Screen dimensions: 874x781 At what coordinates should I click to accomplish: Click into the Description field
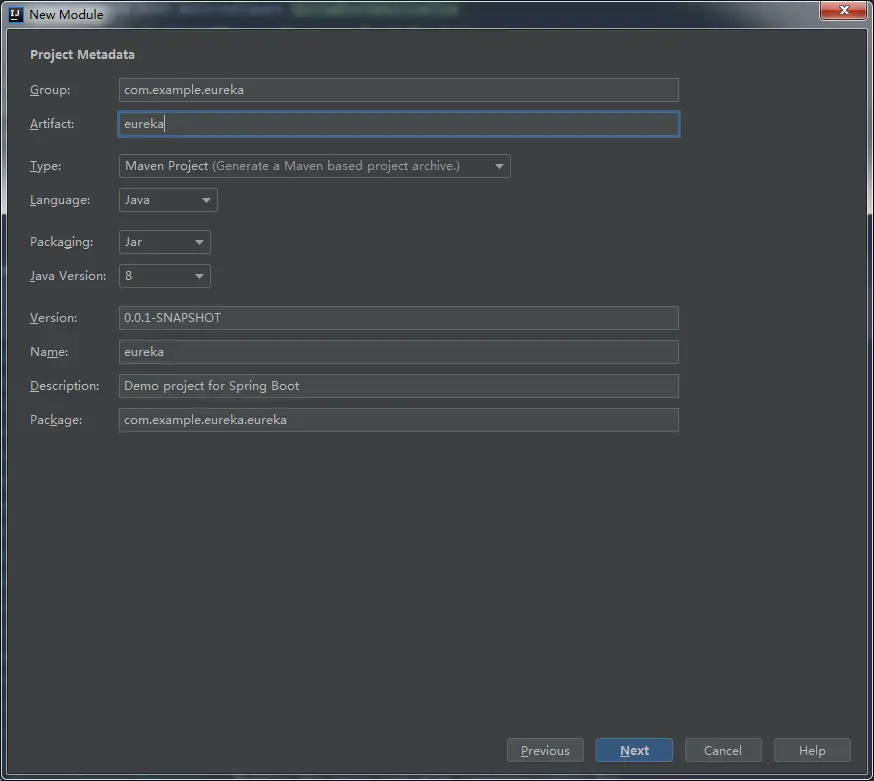click(x=399, y=386)
